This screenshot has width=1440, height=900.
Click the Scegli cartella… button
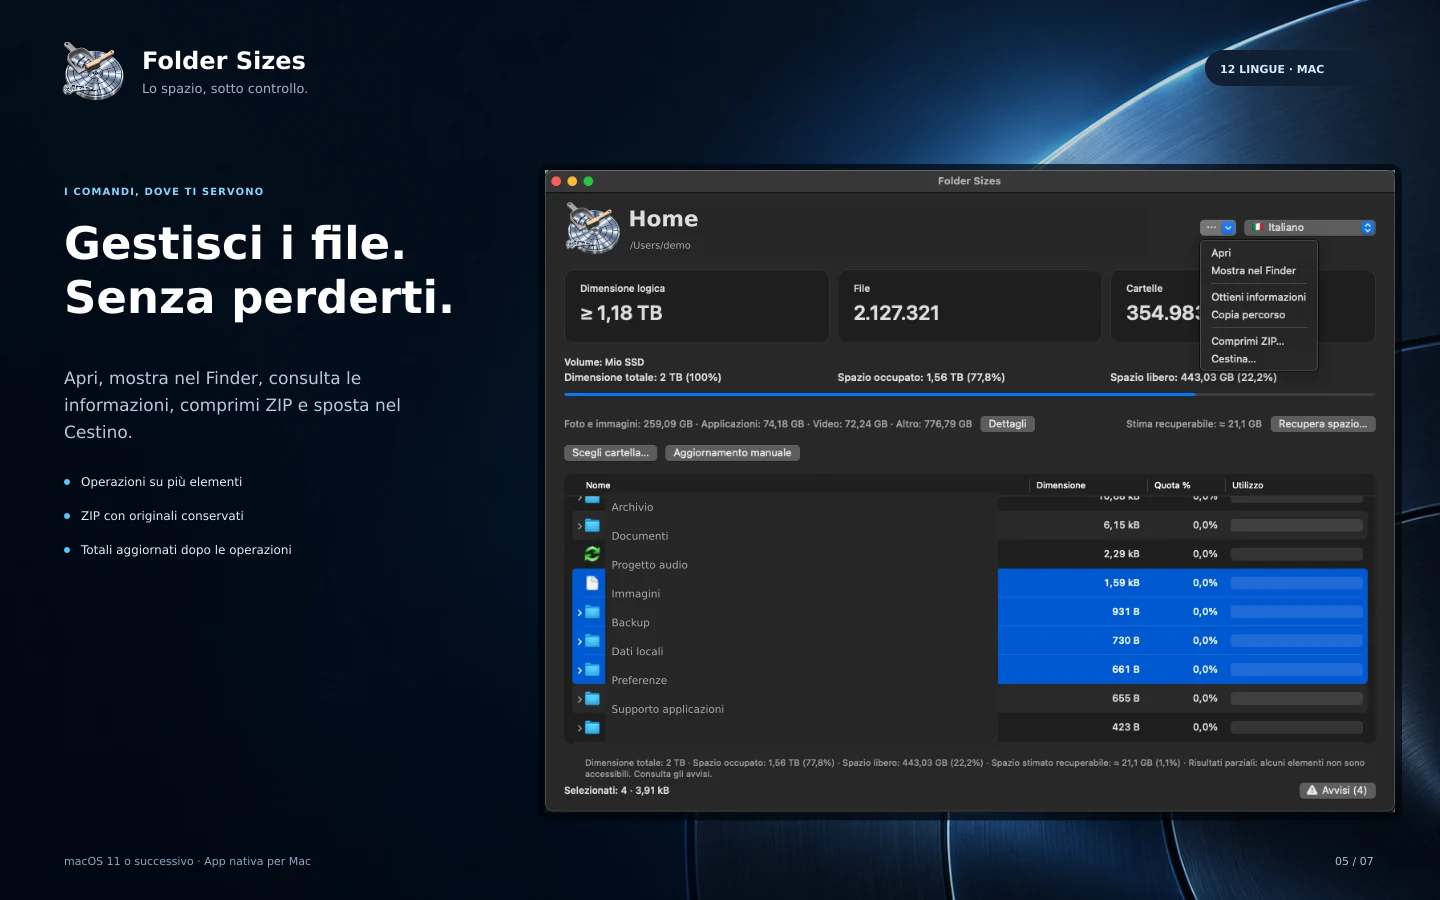tap(610, 453)
